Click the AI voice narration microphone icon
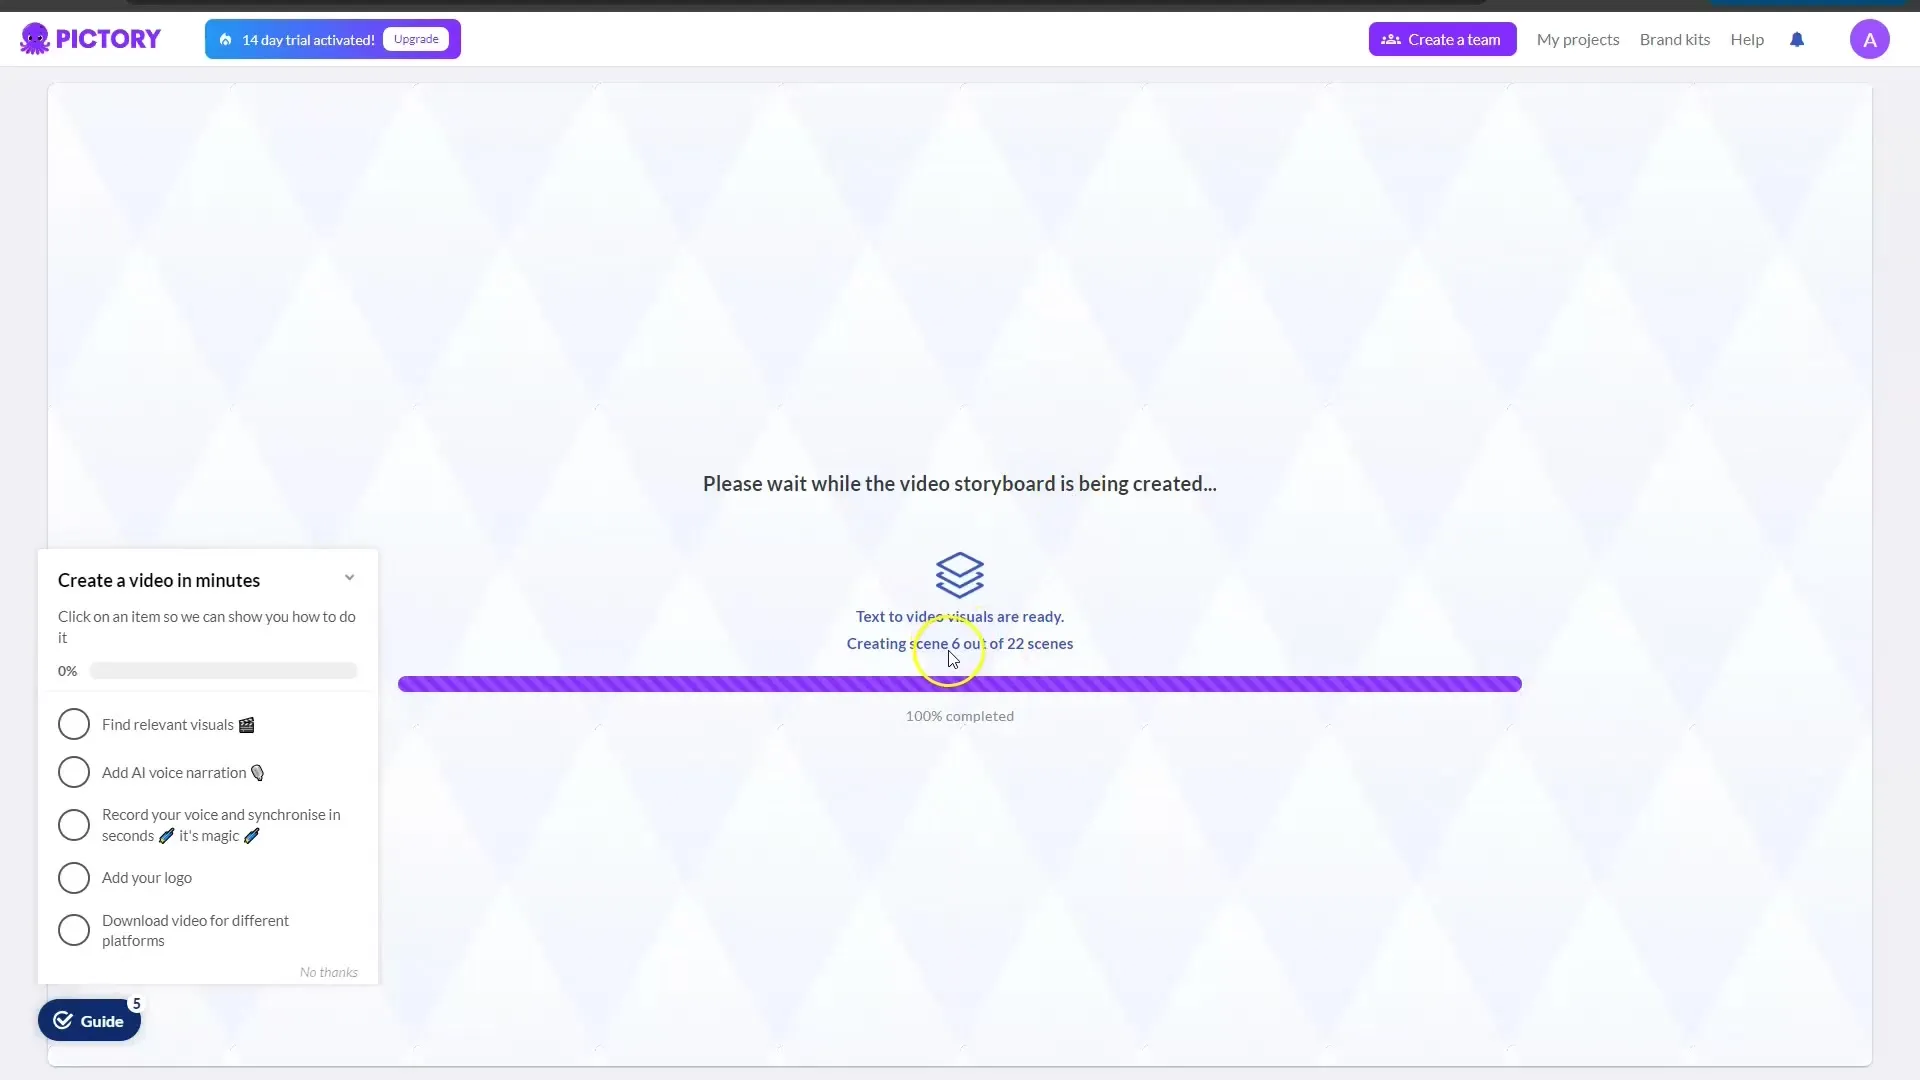Image resolution: width=1920 pixels, height=1080 pixels. coord(257,771)
